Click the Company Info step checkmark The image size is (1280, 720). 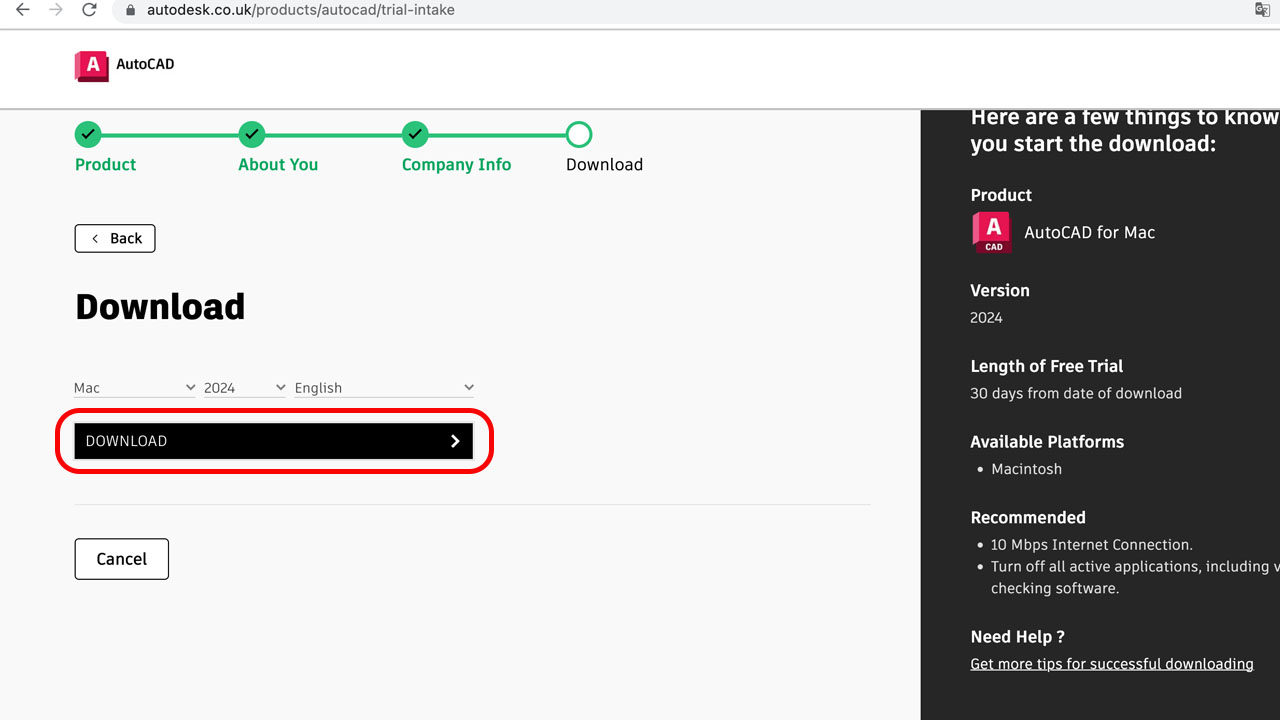tap(415, 134)
